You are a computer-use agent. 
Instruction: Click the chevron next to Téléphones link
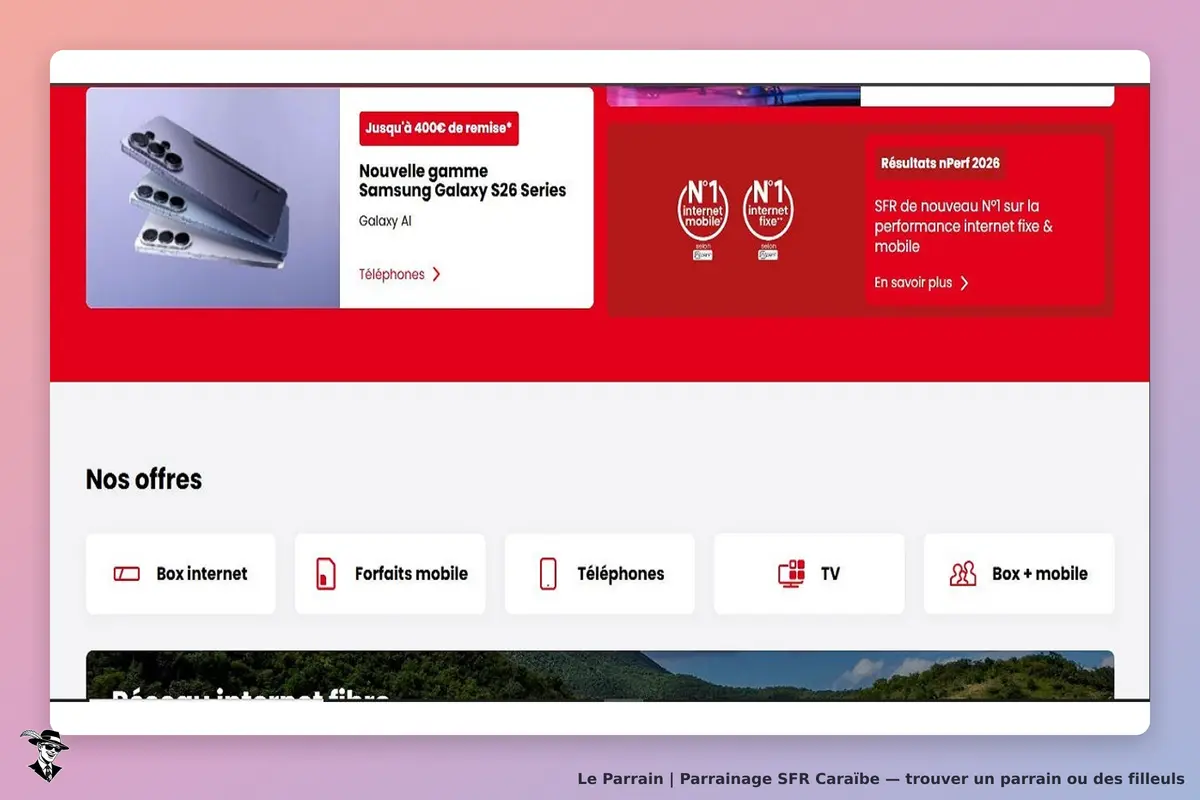pos(436,274)
